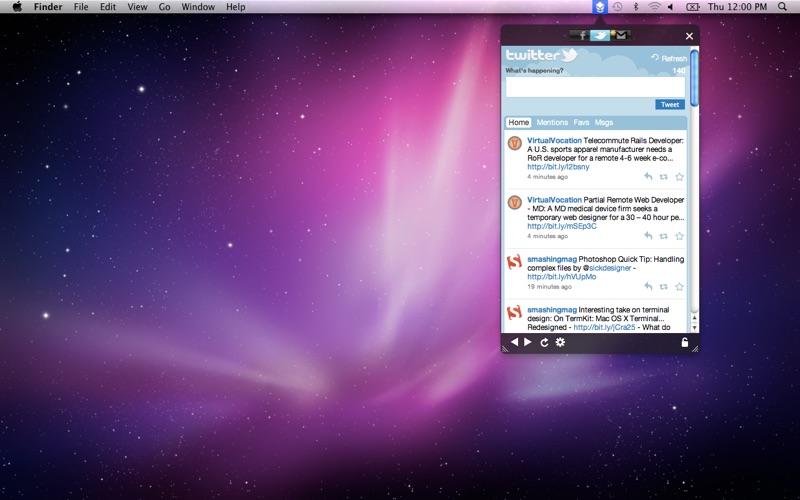Click the 19 minutes ago timestamp
Viewport: 800px width, 500px height.
(x=549, y=287)
